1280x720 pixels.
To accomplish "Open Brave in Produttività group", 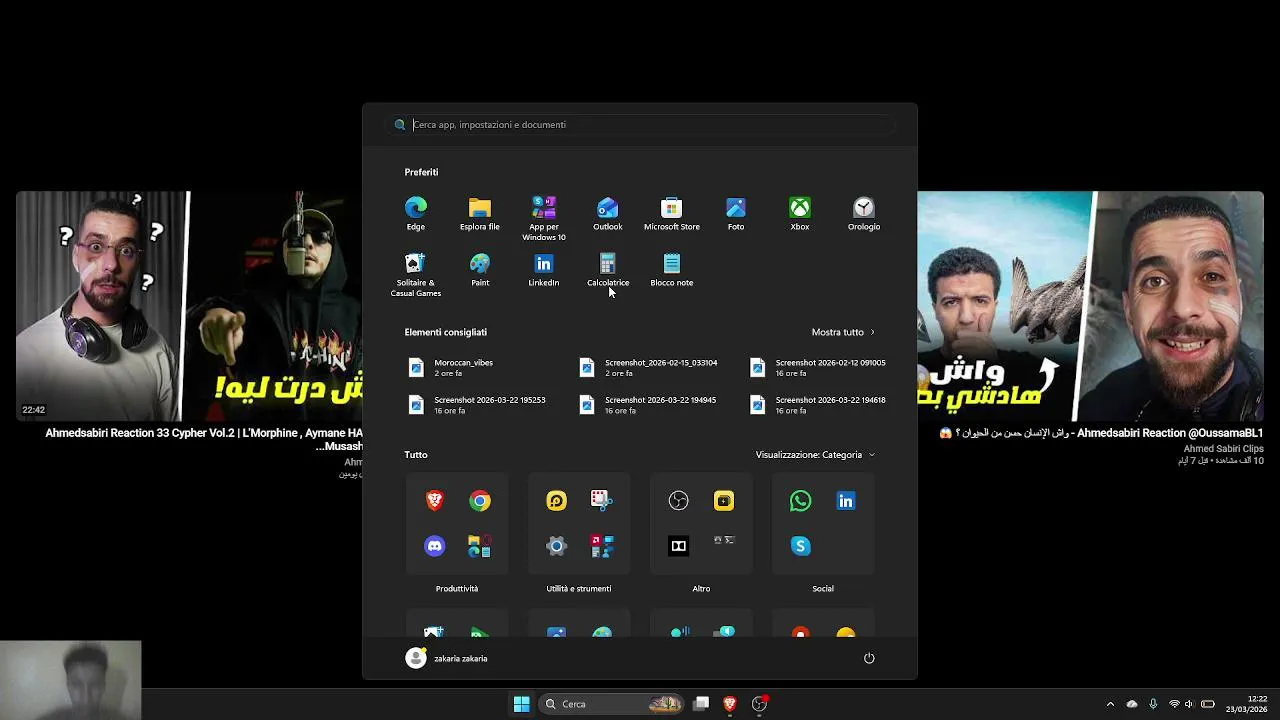I will point(435,501).
